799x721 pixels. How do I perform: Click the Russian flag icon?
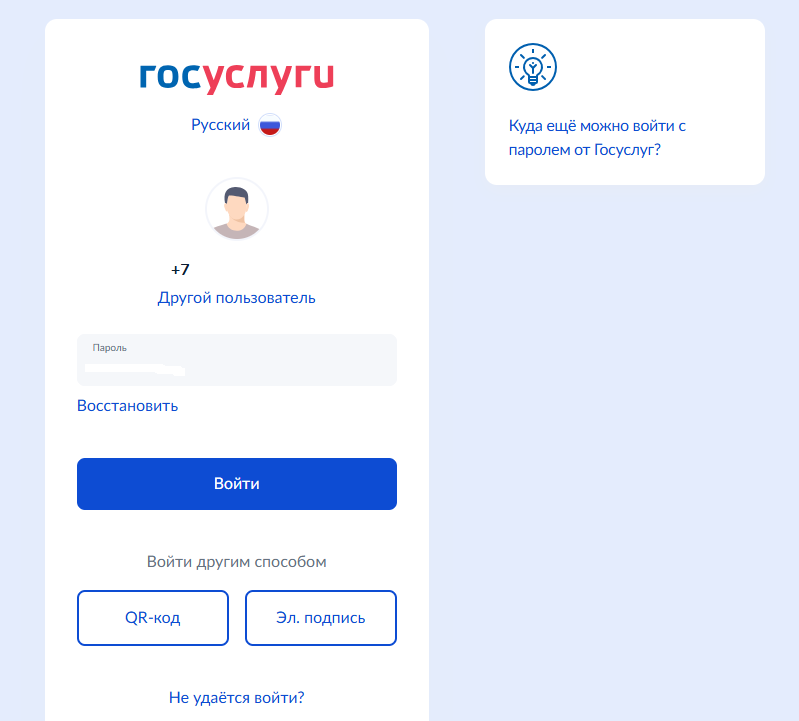pos(270,125)
